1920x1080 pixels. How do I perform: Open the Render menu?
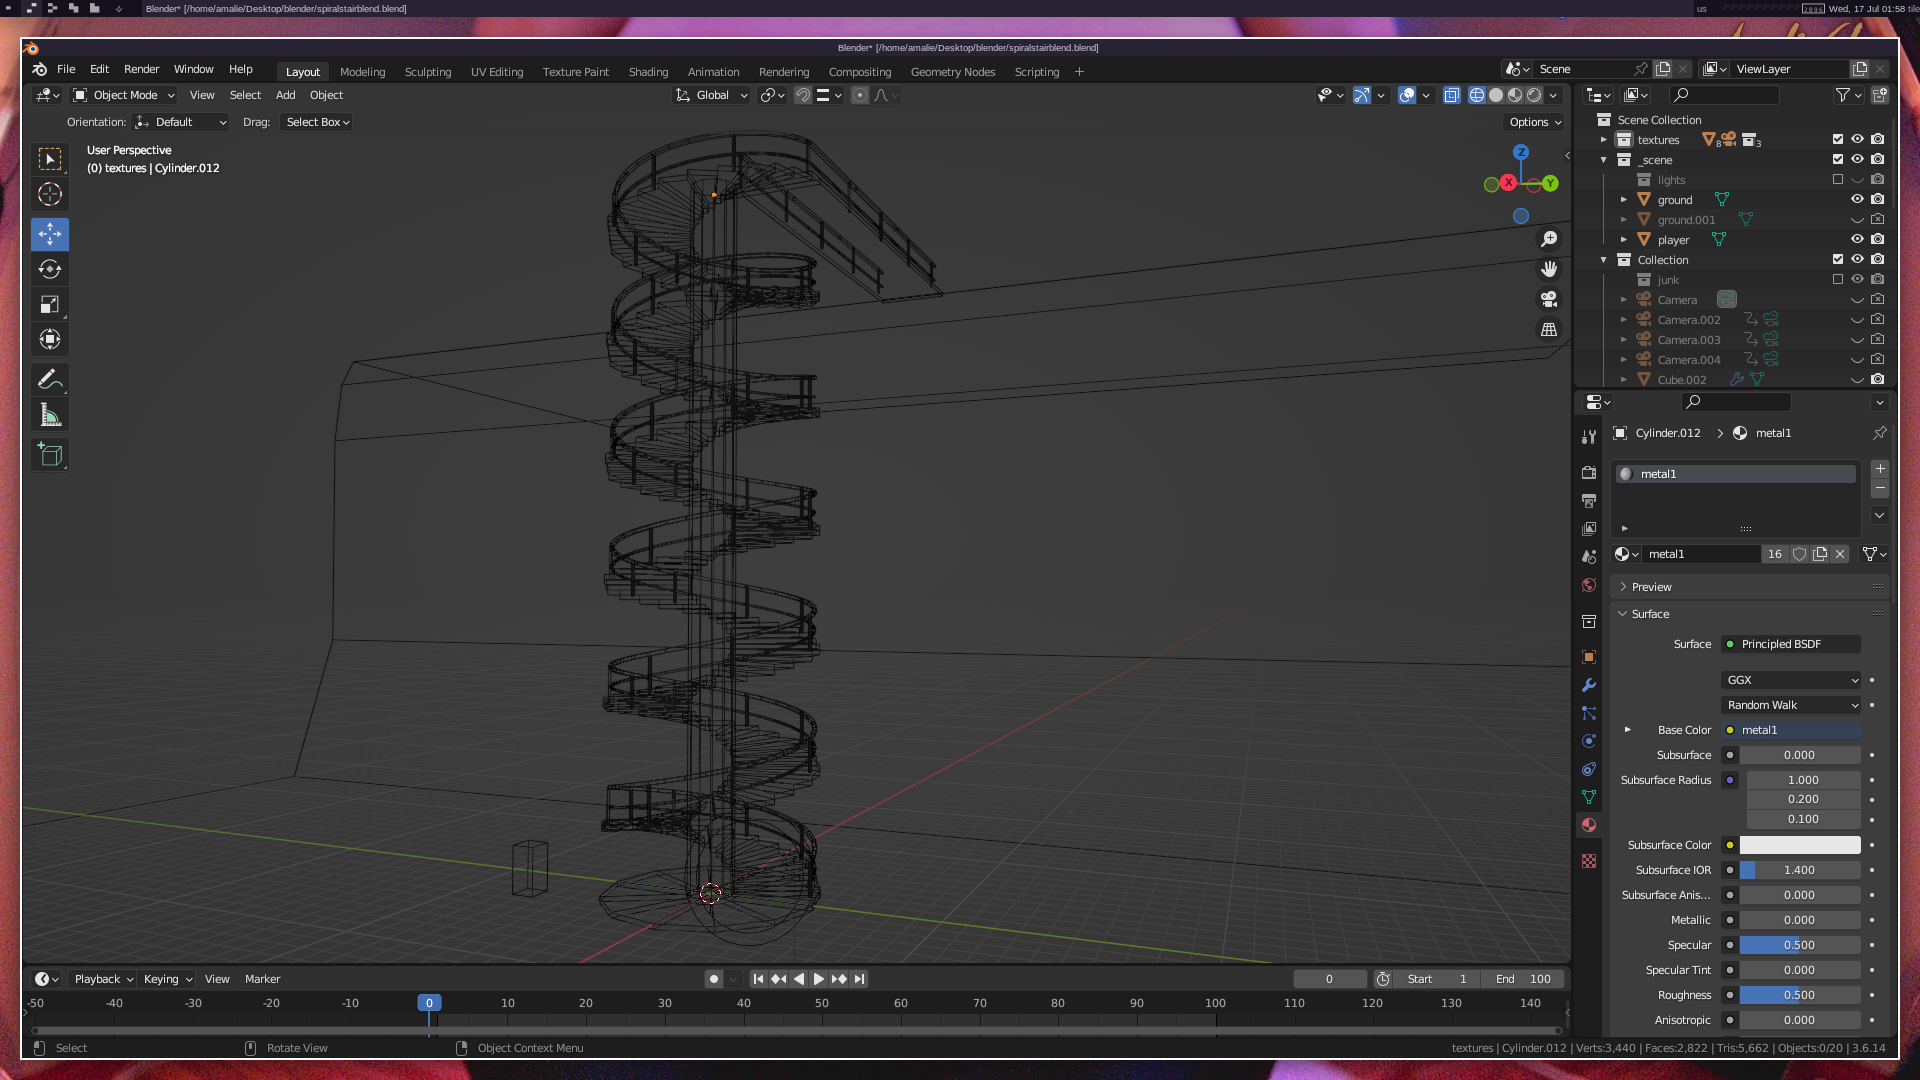click(x=141, y=69)
